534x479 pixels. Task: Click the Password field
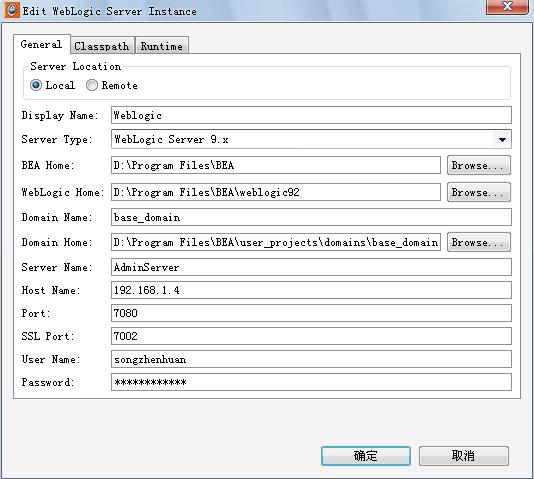point(311,382)
